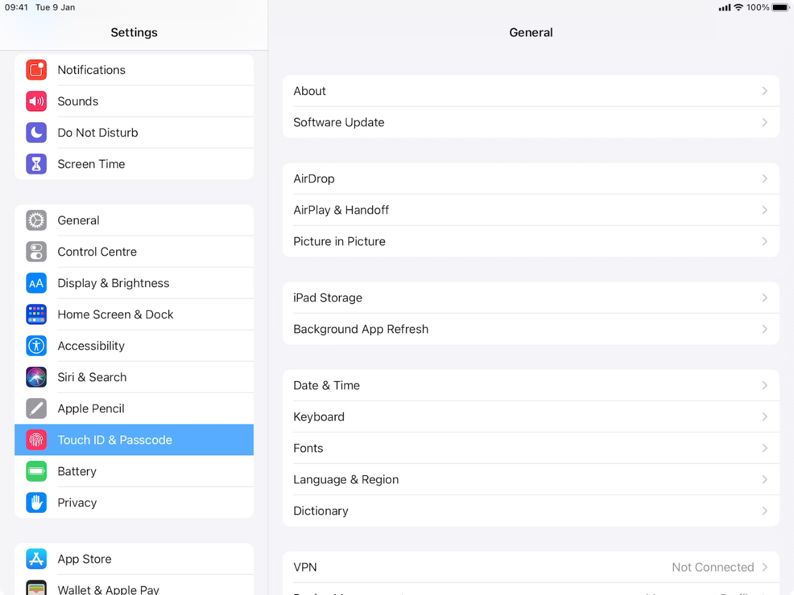Tap the battery status indicator
The image size is (794, 595).
pyautogui.click(x=780, y=7)
